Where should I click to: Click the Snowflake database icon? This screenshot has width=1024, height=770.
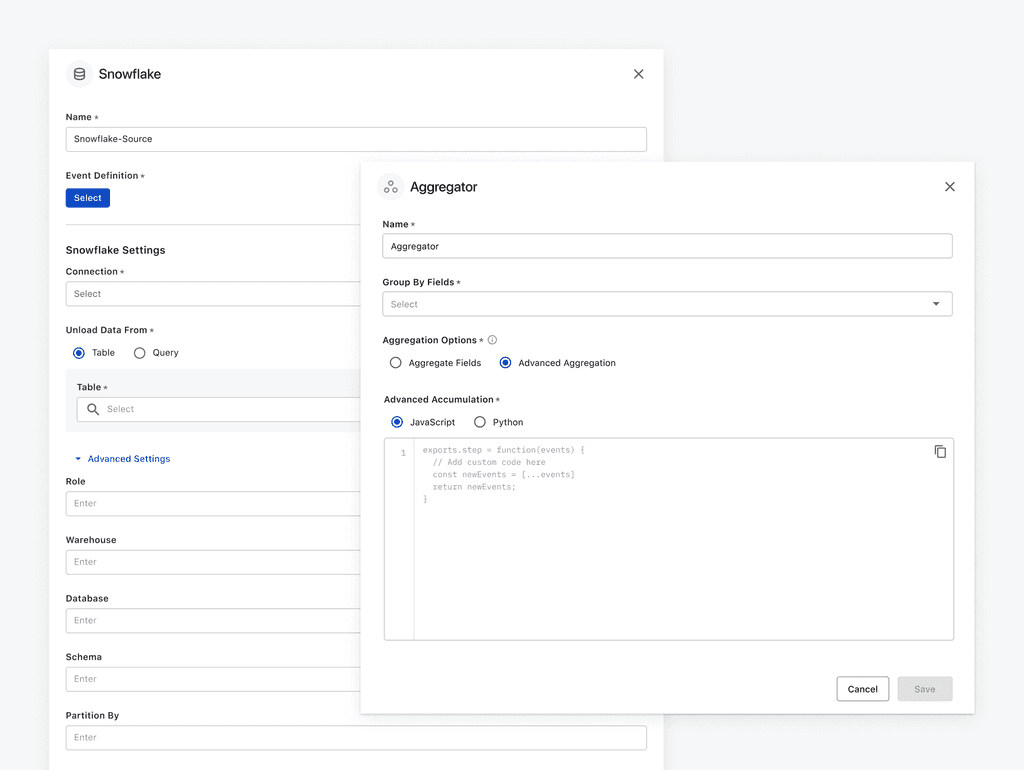[x=79, y=74]
